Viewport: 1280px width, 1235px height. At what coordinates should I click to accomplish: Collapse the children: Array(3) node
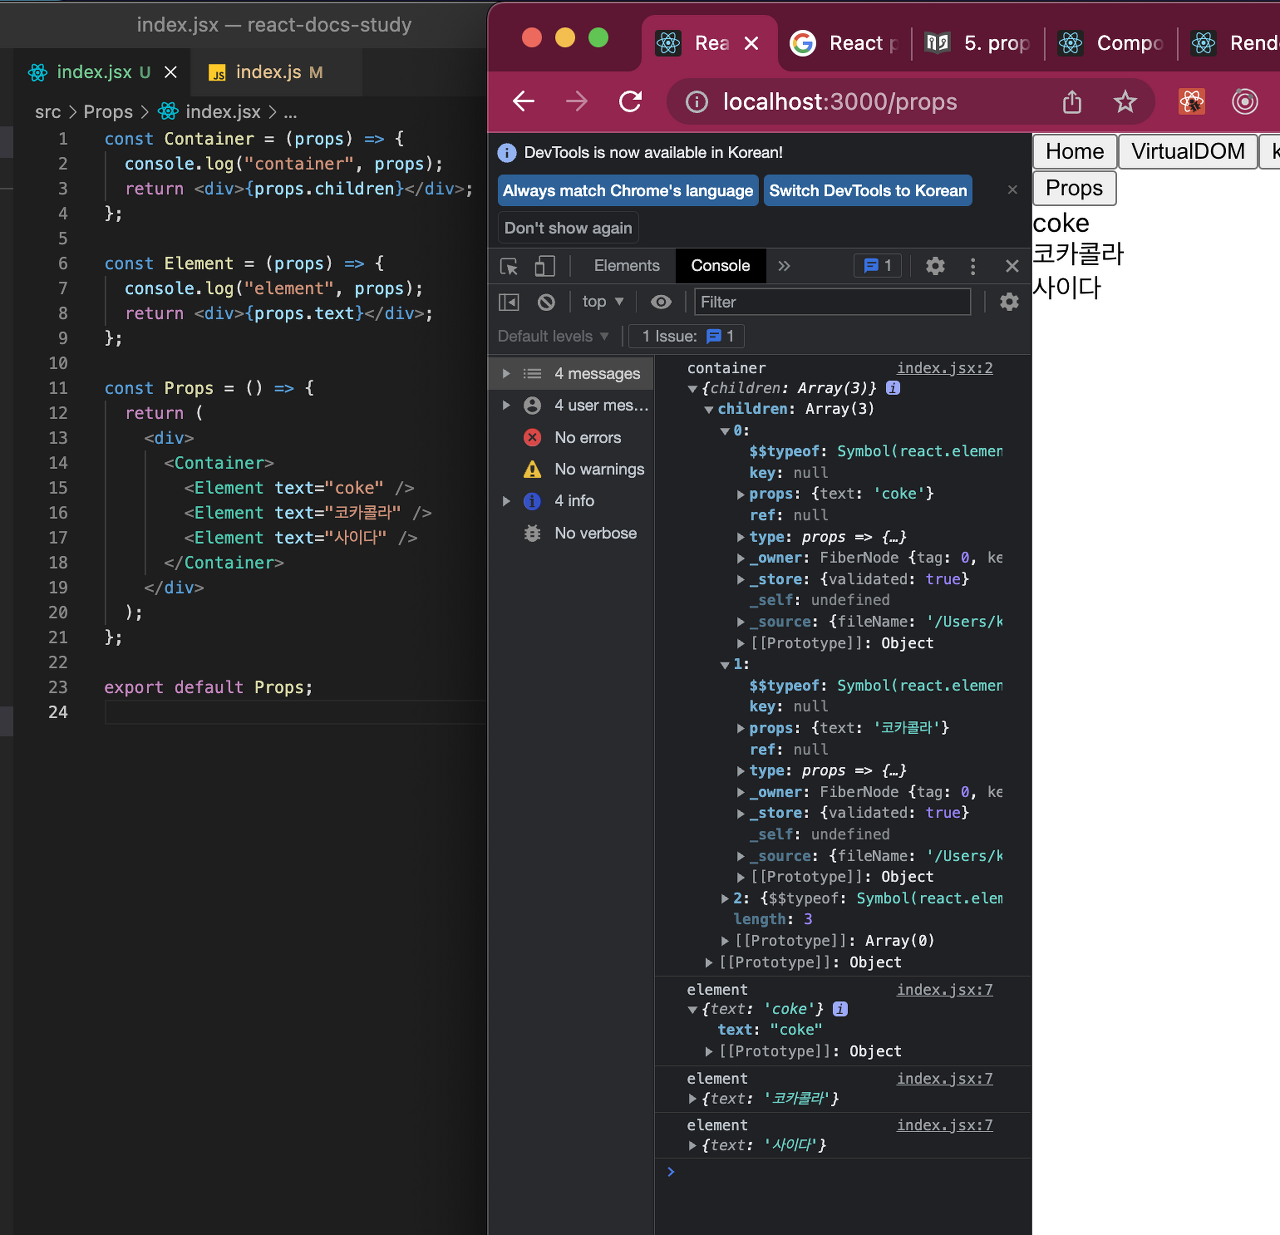pyautogui.click(x=709, y=410)
